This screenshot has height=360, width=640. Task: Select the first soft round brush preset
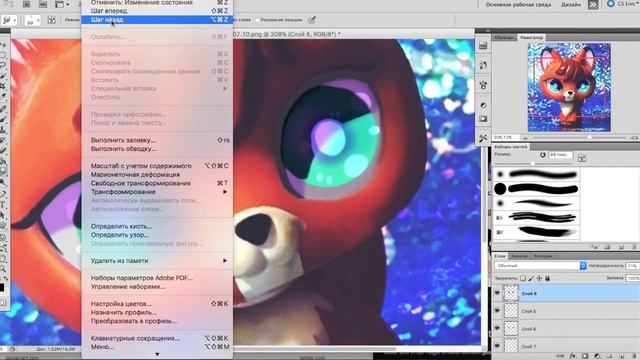pos(536,175)
